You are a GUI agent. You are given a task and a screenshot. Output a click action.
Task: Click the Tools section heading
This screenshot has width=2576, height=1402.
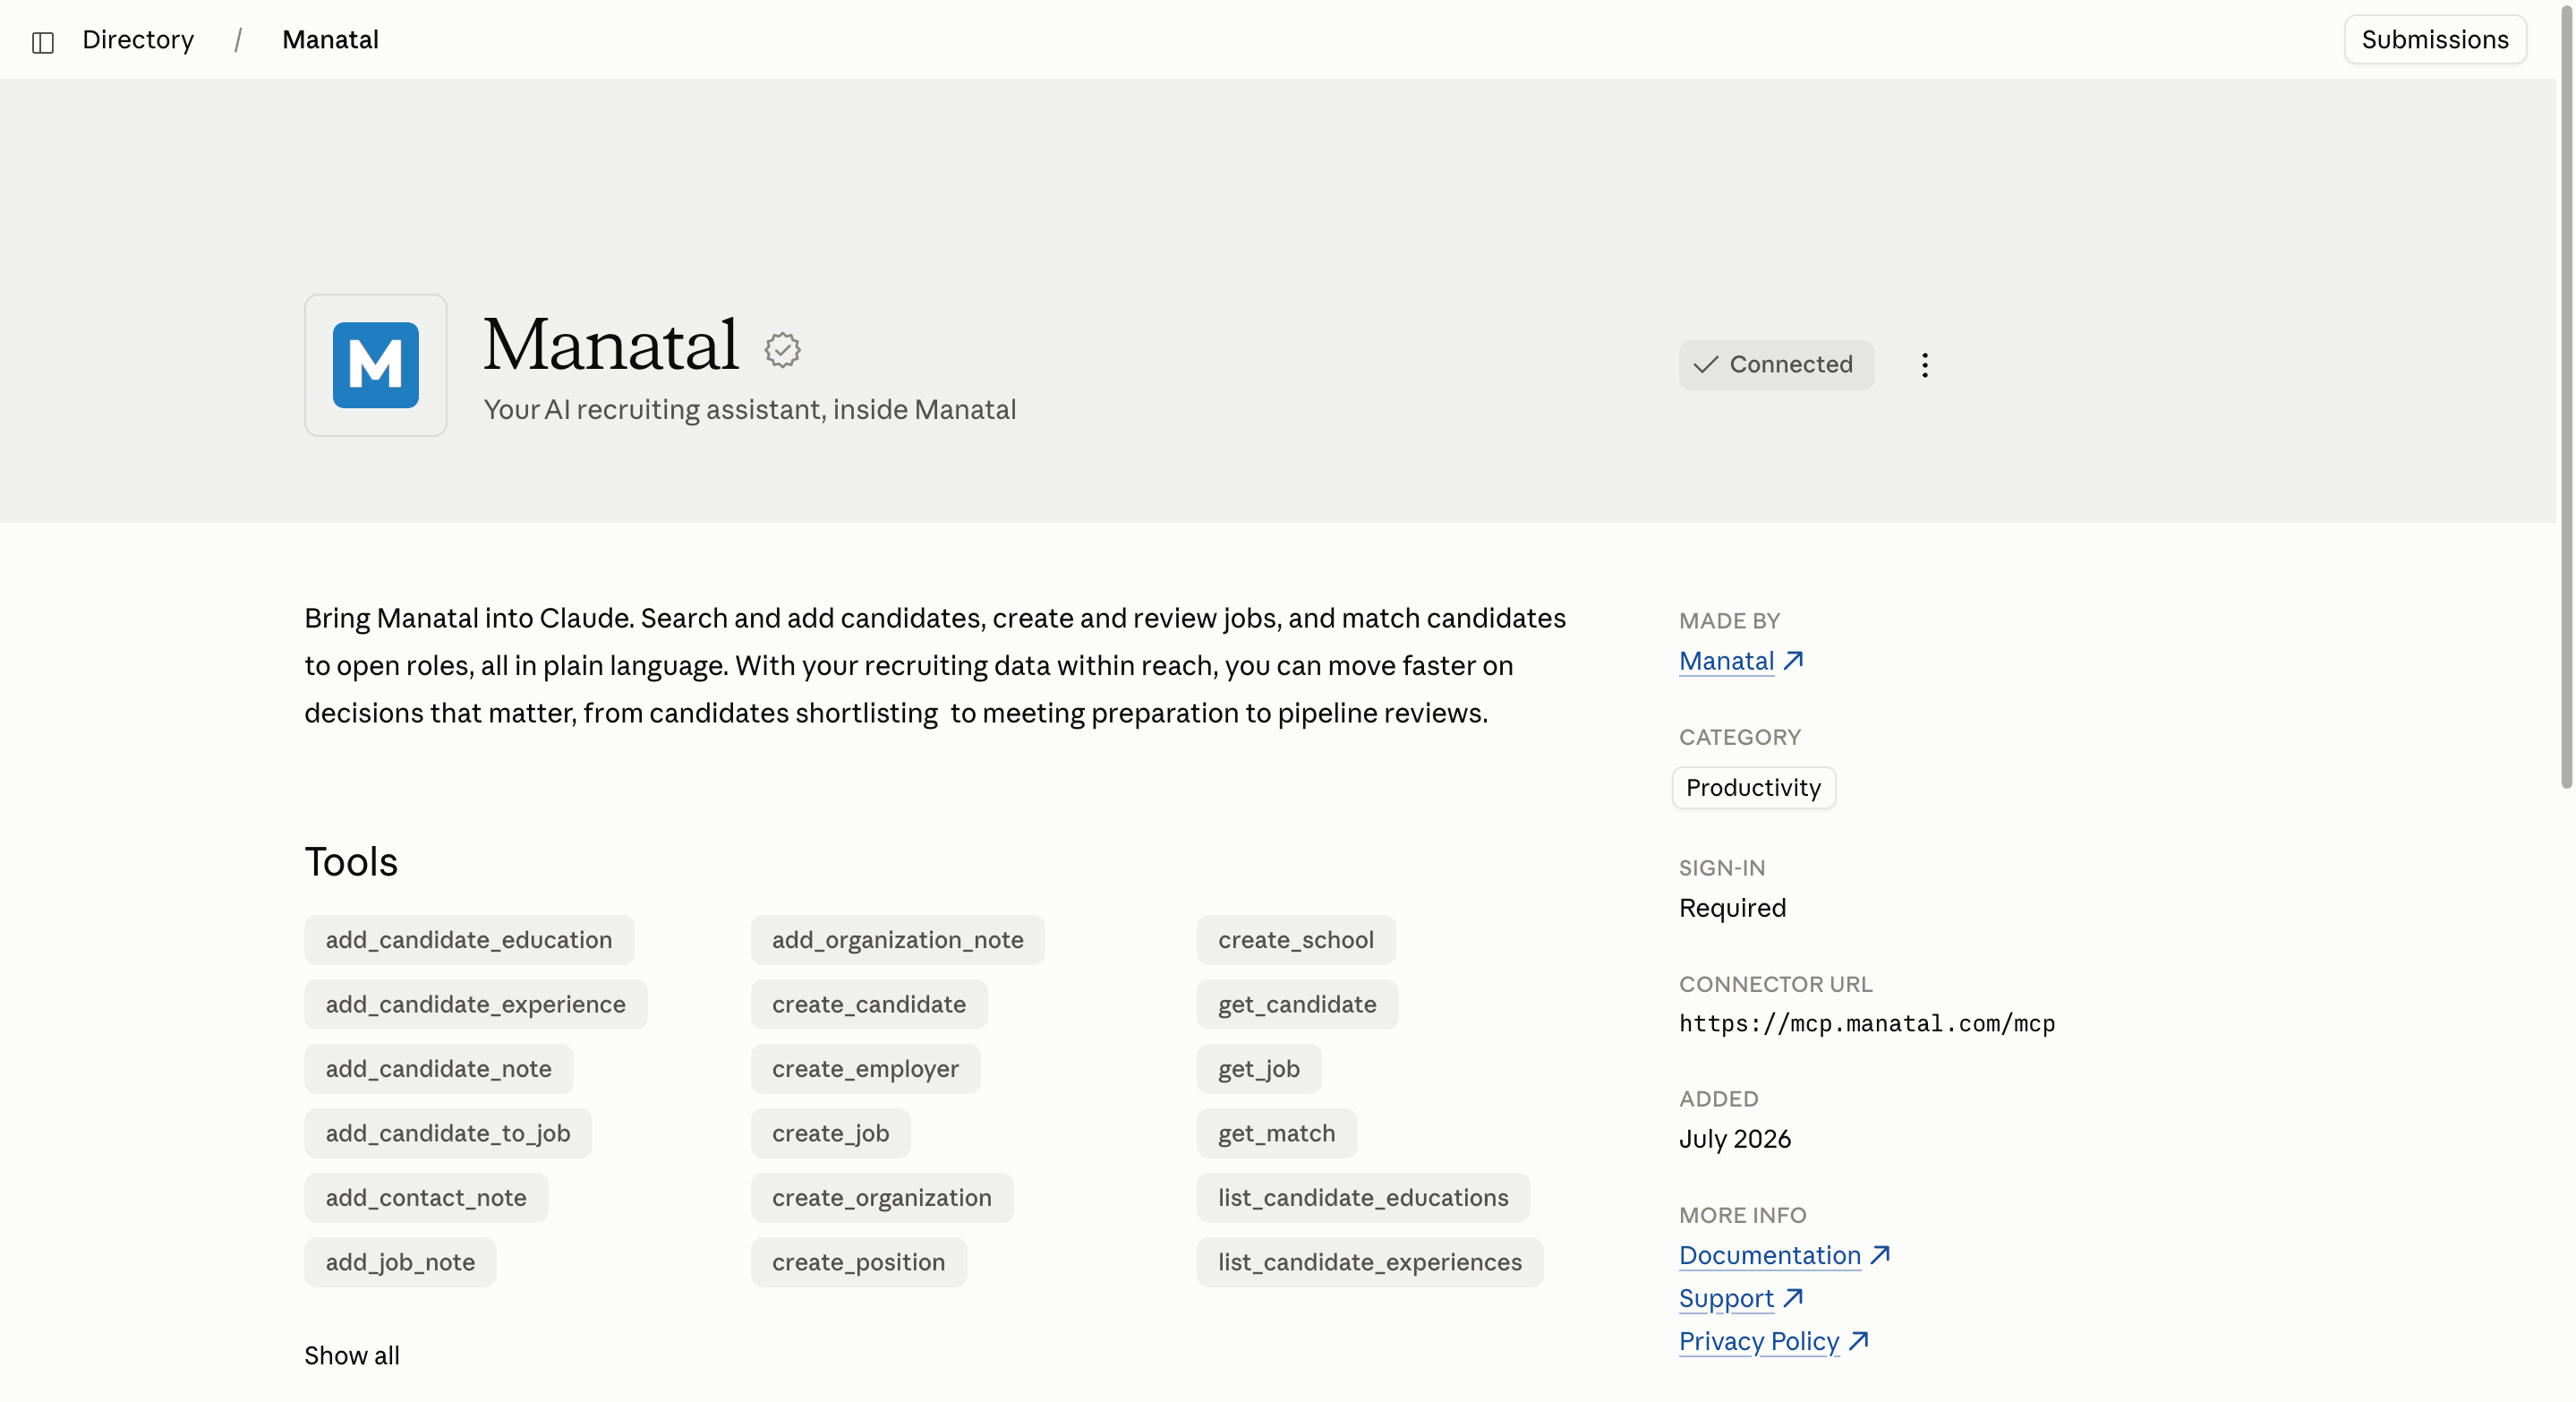tap(351, 862)
